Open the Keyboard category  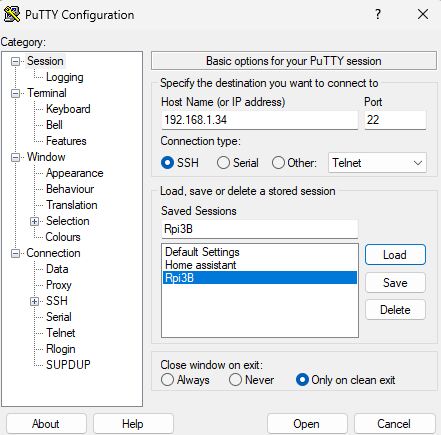[68, 109]
